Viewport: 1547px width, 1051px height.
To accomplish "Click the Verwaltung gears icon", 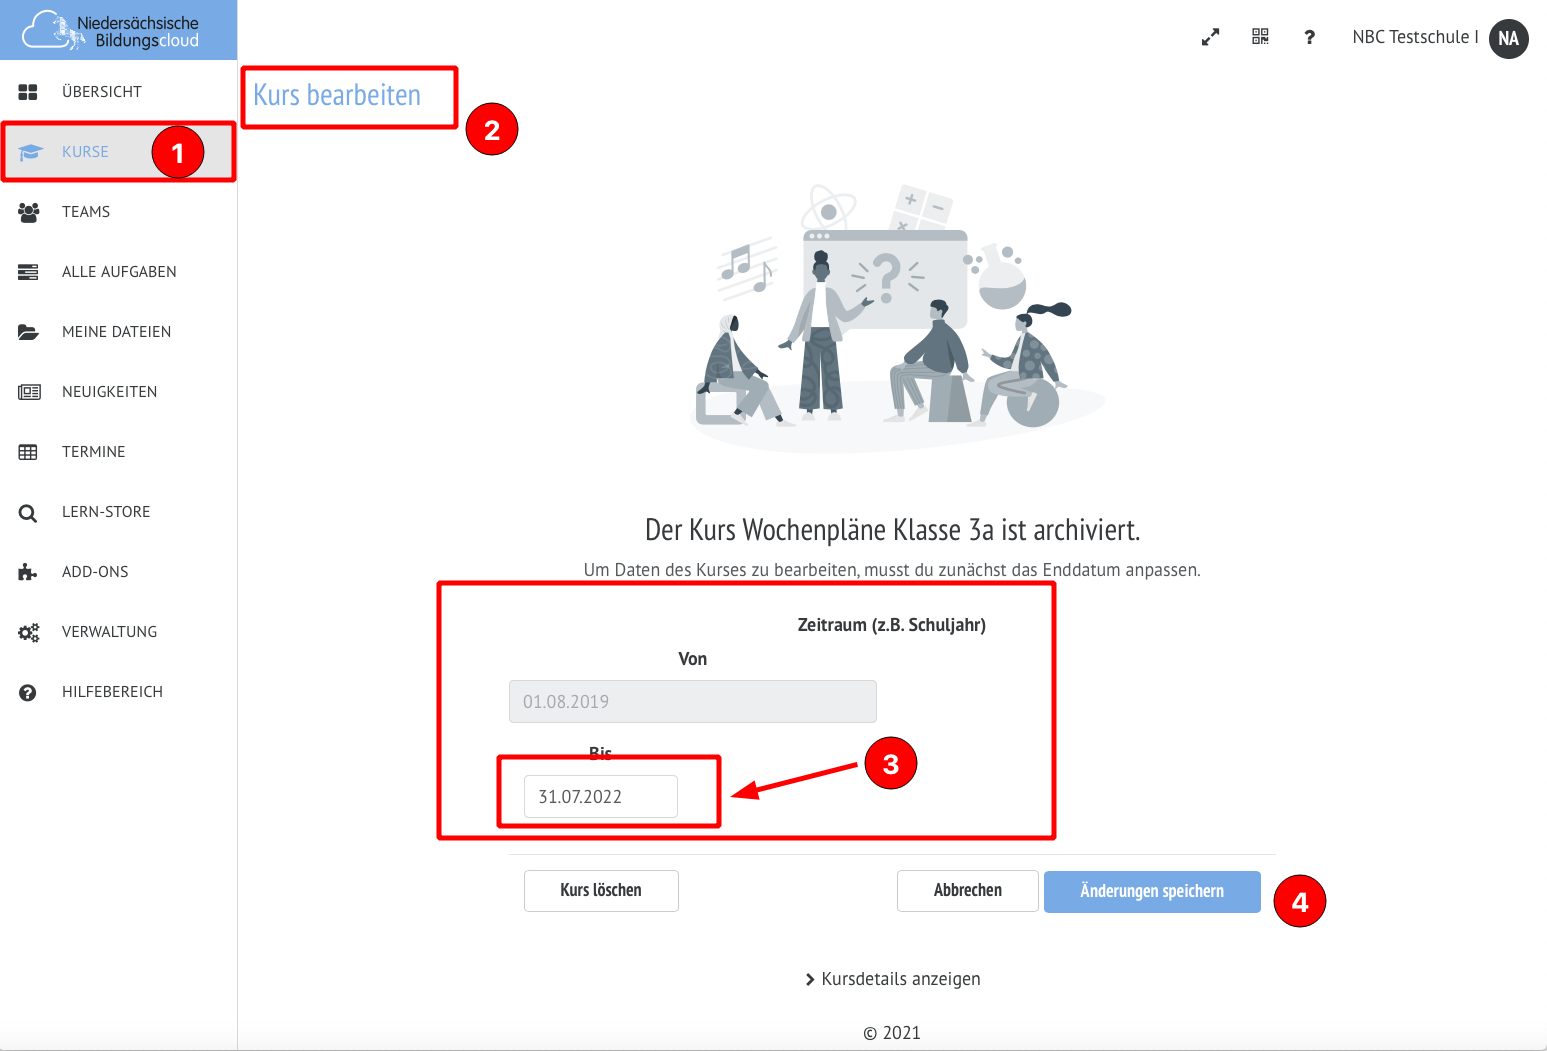I will pos(28,632).
